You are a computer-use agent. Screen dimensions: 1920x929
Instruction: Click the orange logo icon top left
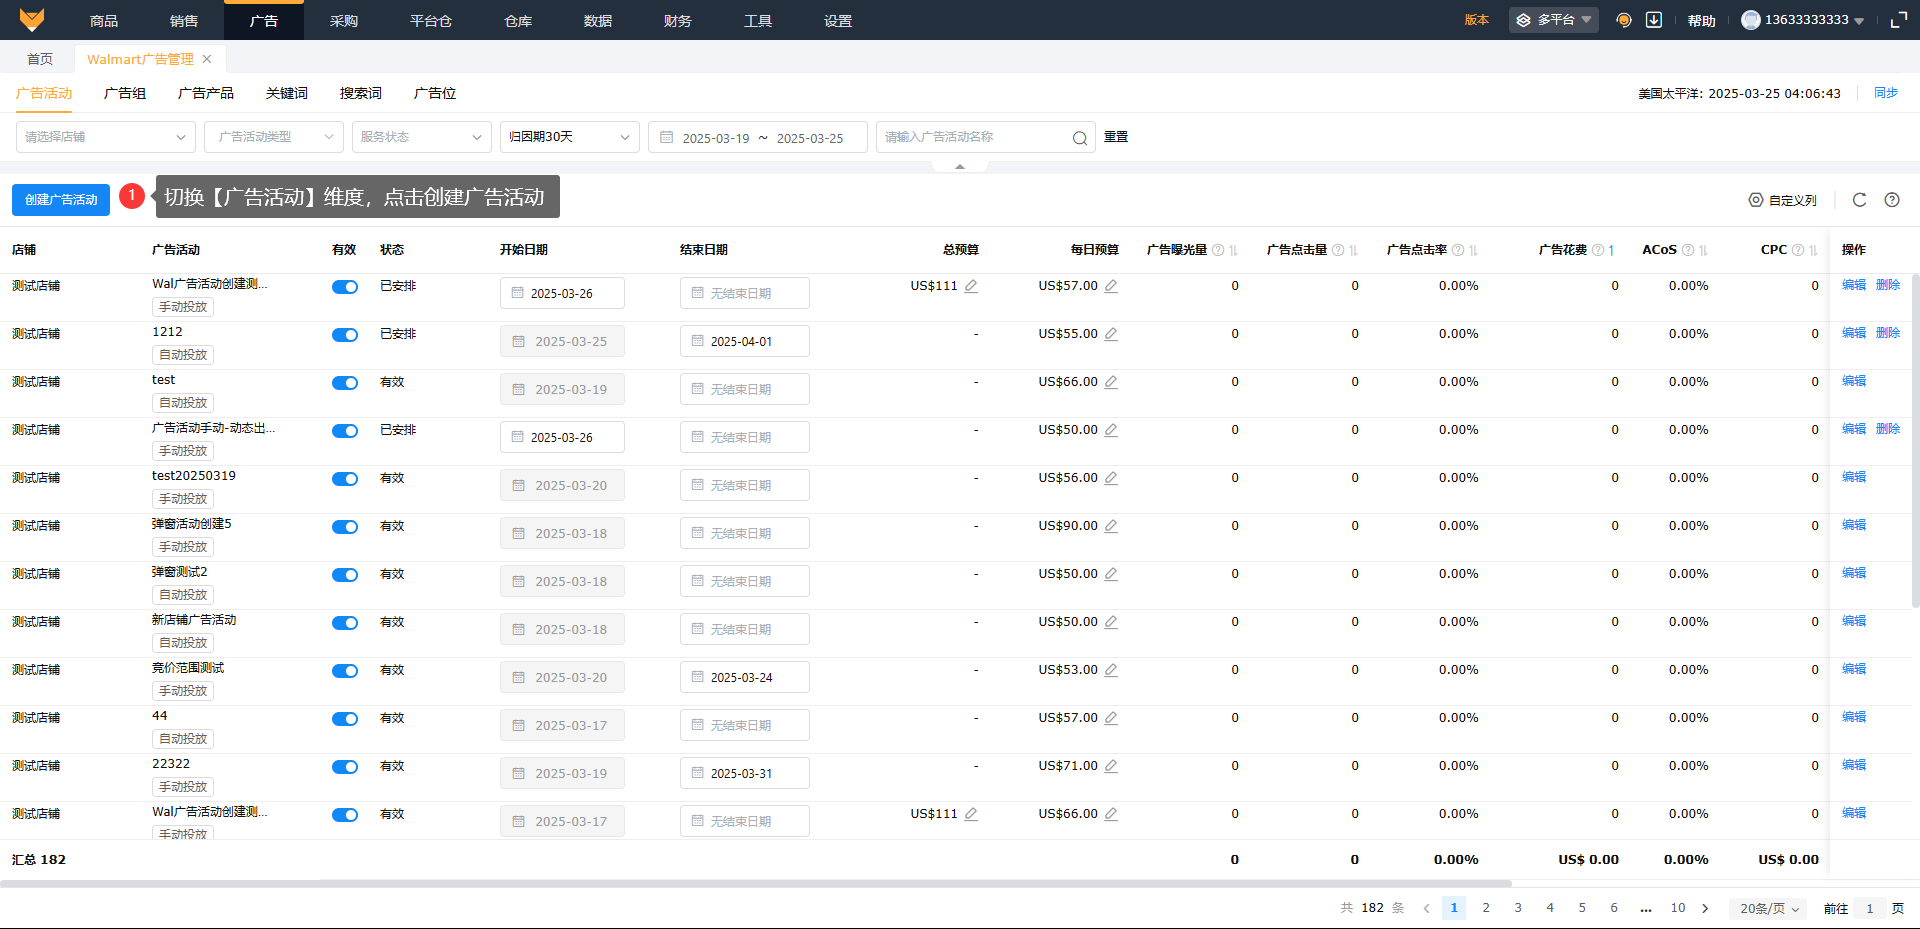32,20
